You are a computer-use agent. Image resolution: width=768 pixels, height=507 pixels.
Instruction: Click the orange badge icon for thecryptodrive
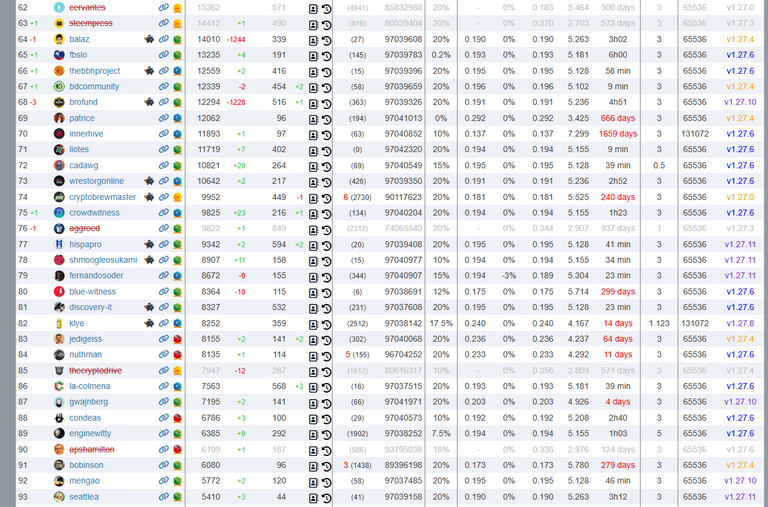point(177,371)
